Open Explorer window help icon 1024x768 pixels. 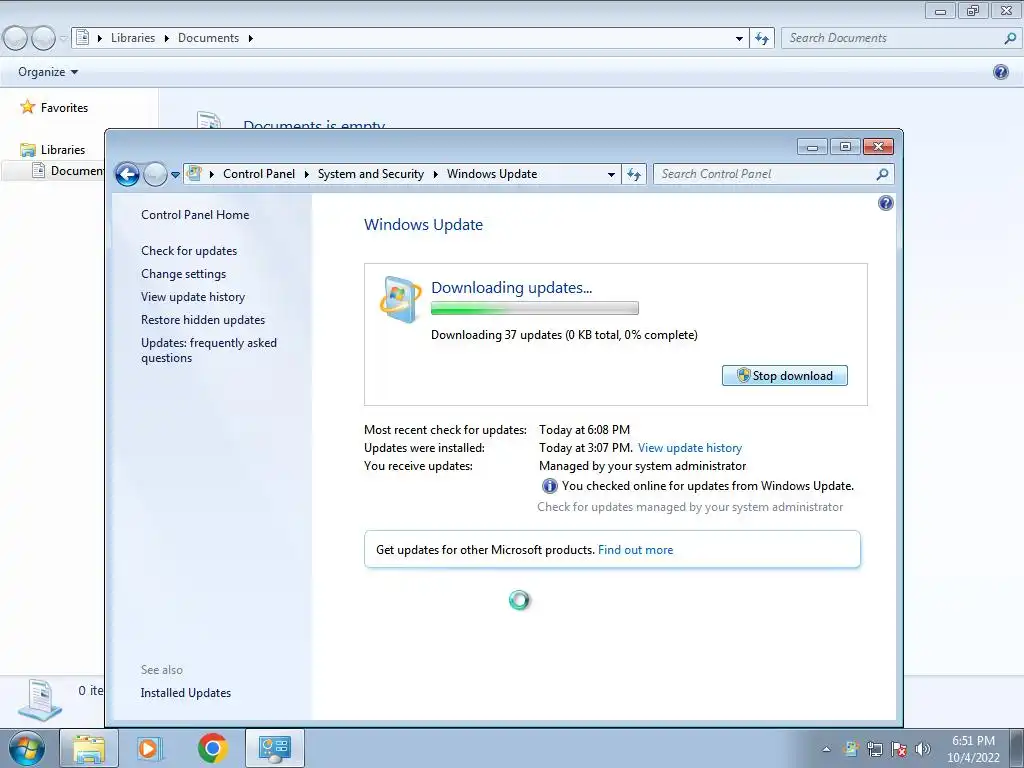click(1000, 72)
